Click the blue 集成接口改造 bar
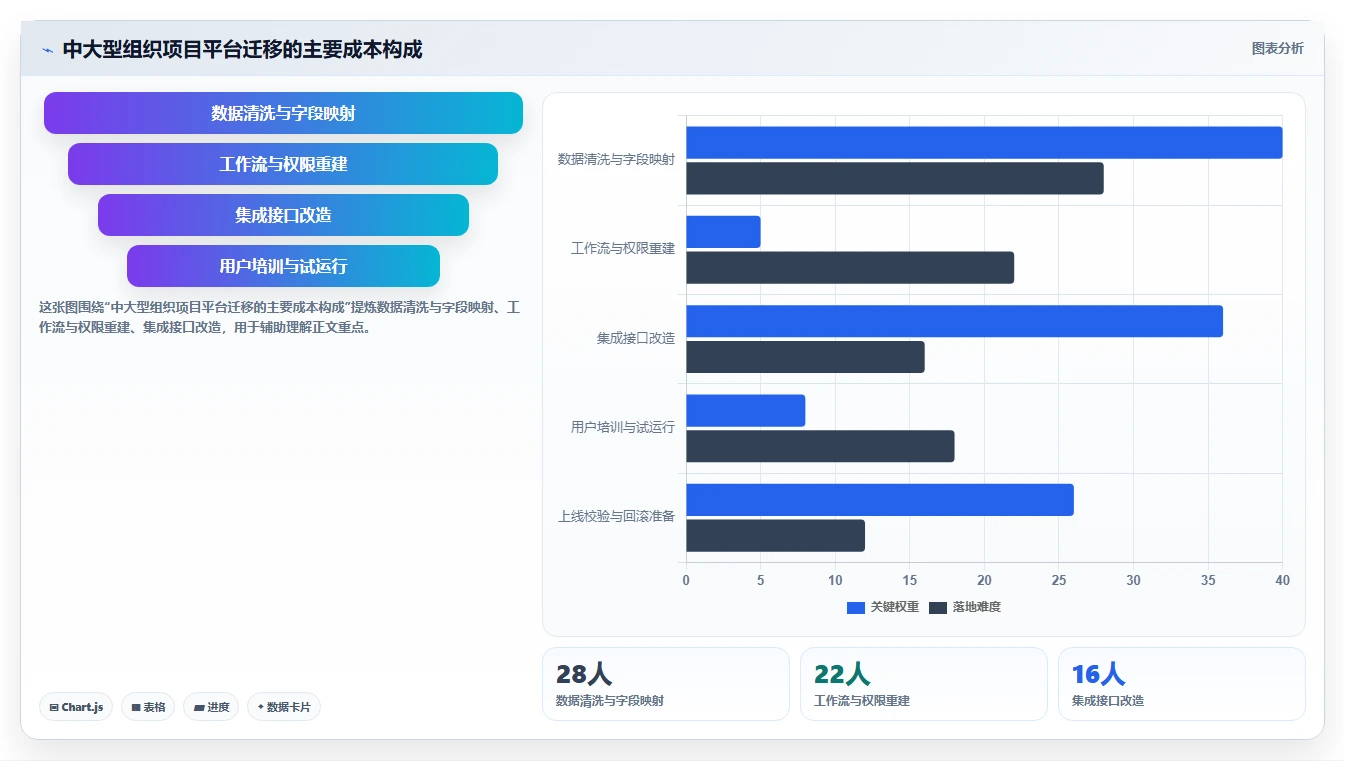The image size is (1345, 761). (954, 321)
